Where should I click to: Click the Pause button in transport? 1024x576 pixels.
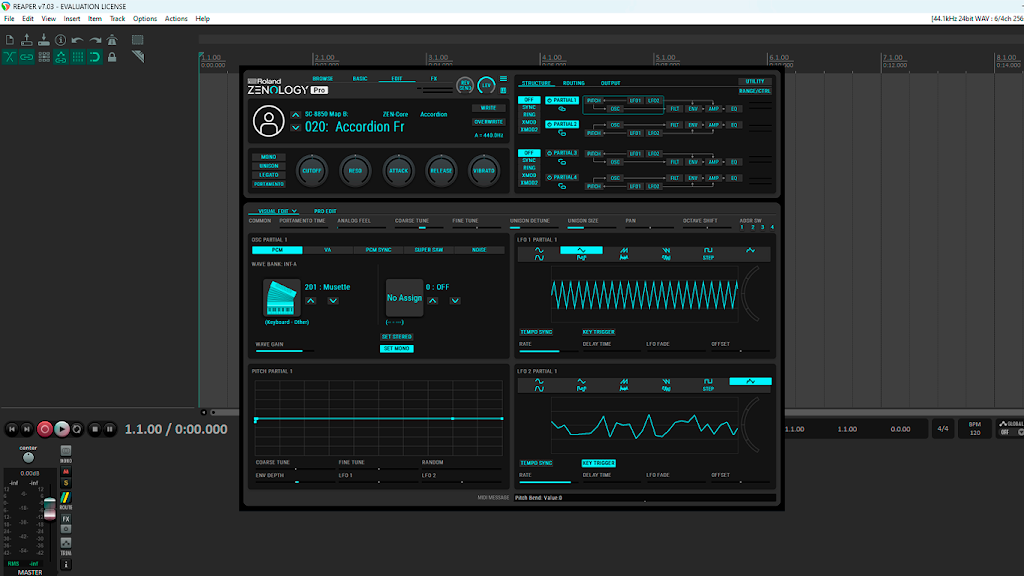point(110,429)
